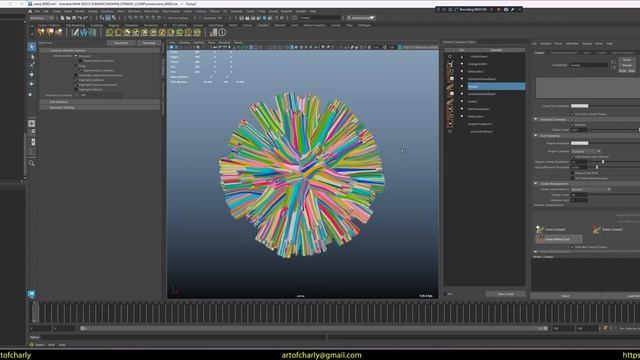Click the Undo arrow icon on the status line
The width and height of the screenshot is (640, 360).
coord(80,18)
